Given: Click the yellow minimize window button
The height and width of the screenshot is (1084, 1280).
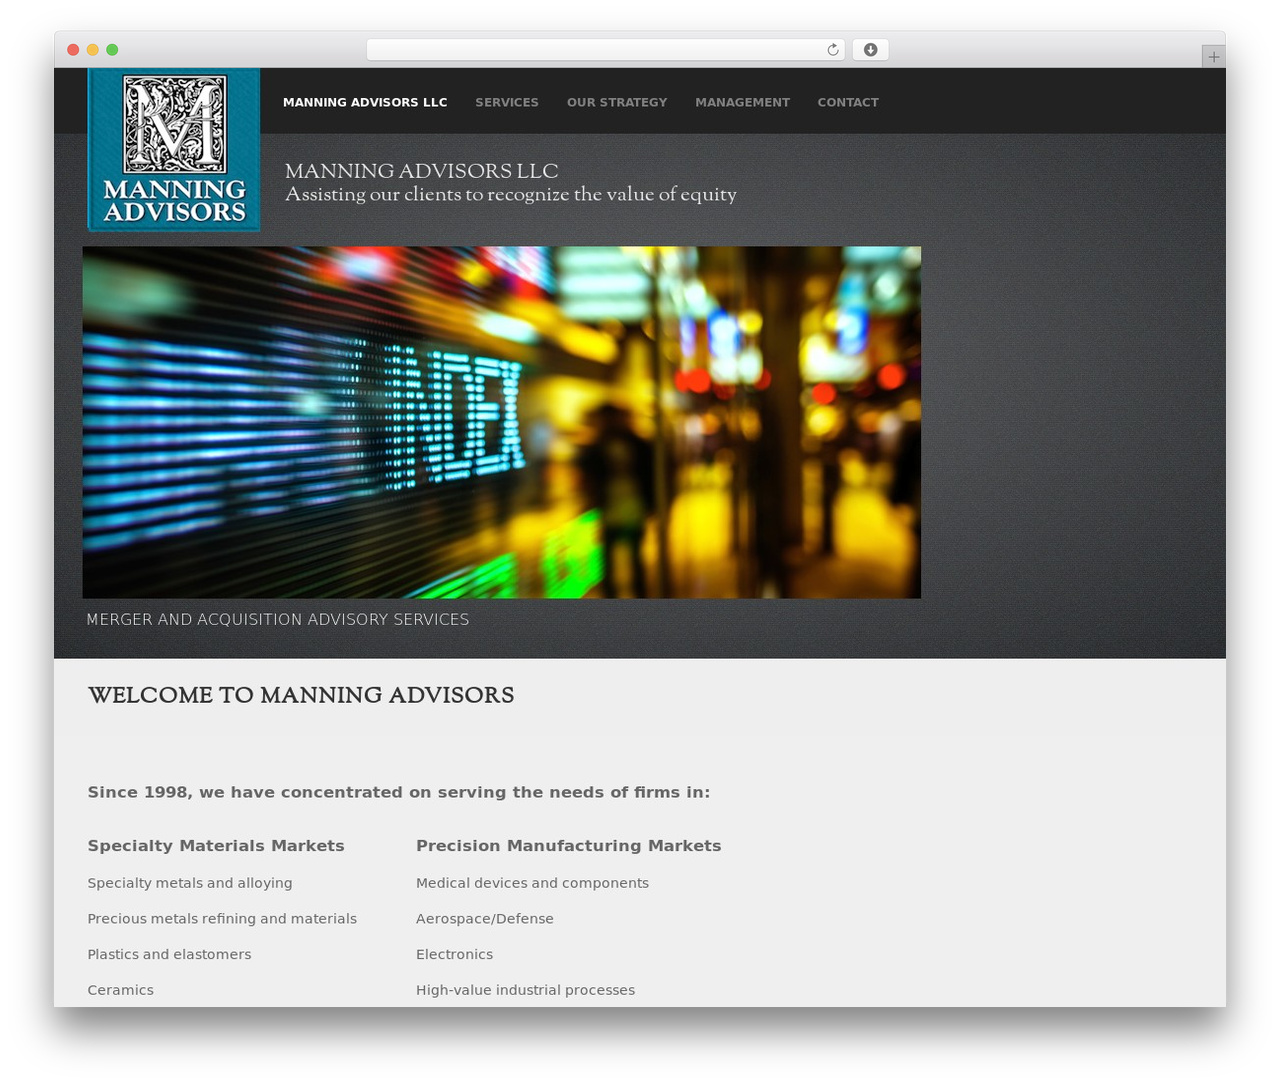Looking at the screenshot, I should pyautogui.click(x=93, y=50).
